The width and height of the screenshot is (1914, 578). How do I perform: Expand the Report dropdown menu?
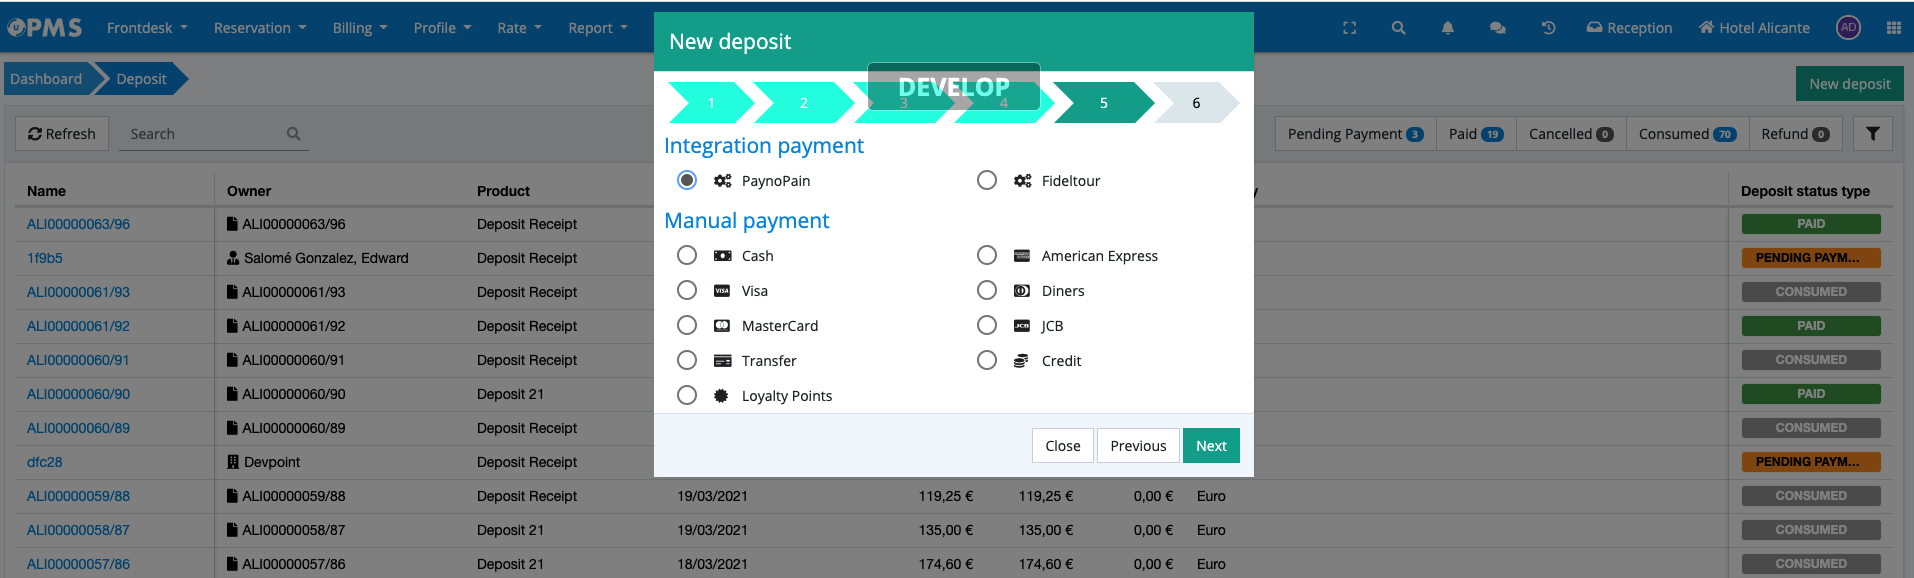tap(597, 28)
